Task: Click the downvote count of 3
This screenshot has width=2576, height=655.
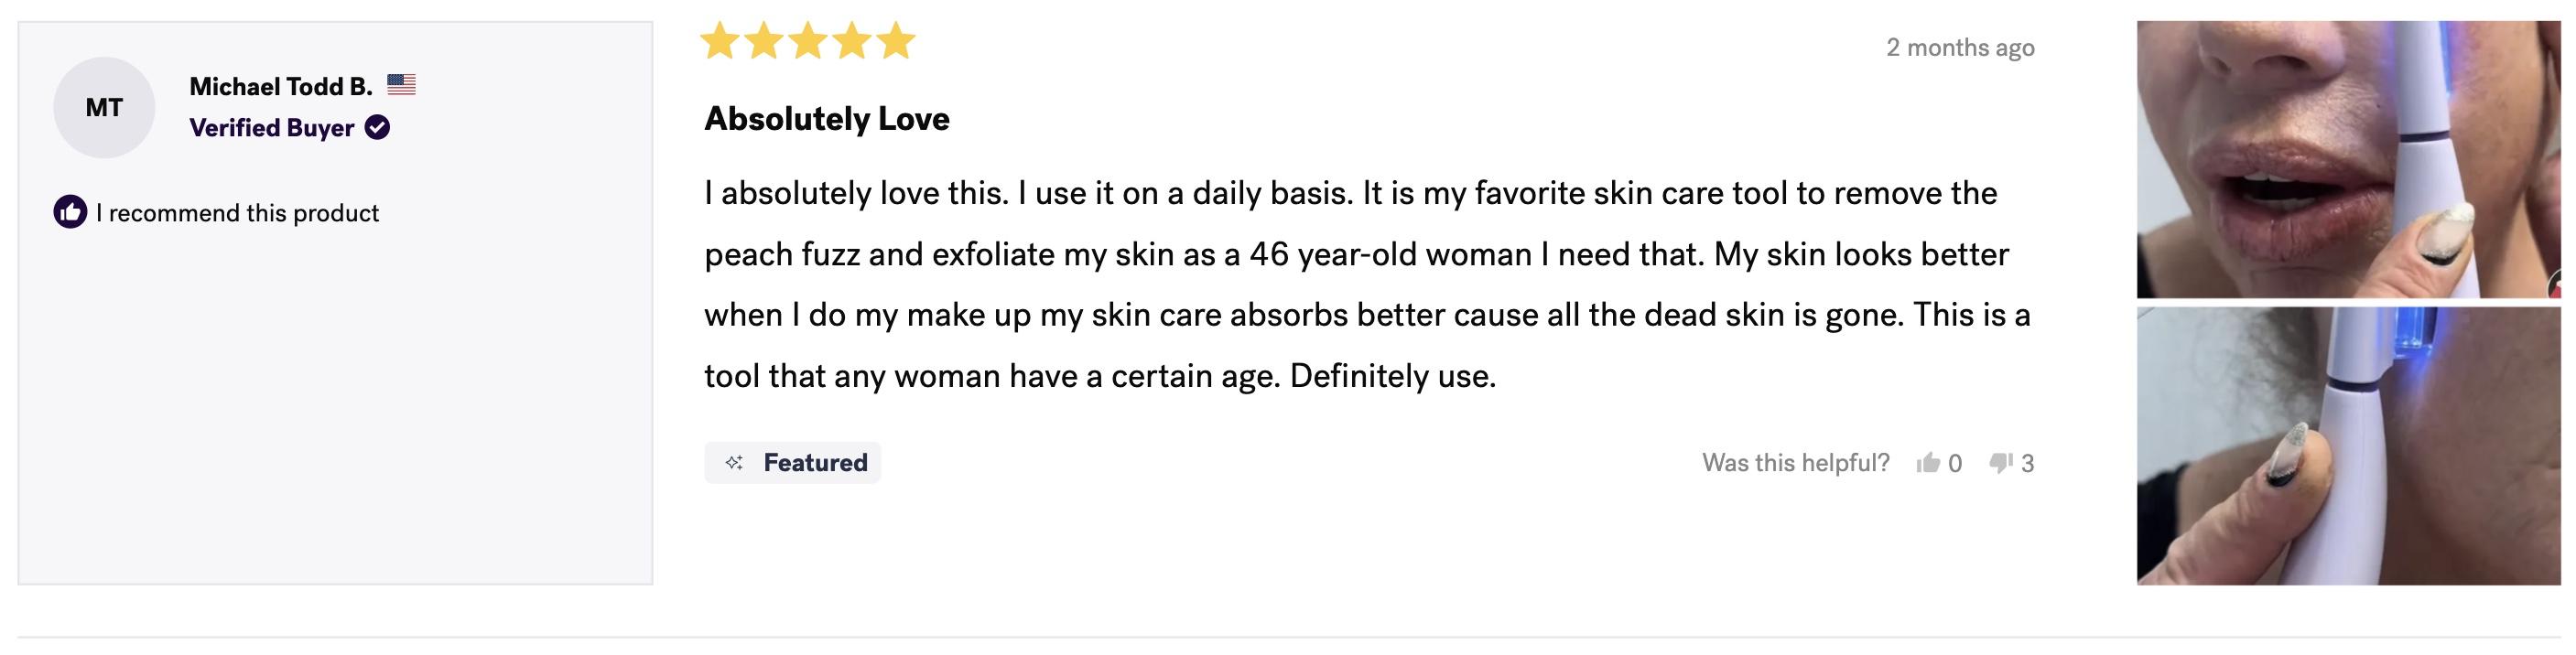Action: pyautogui.click(x=2027, y=463)
